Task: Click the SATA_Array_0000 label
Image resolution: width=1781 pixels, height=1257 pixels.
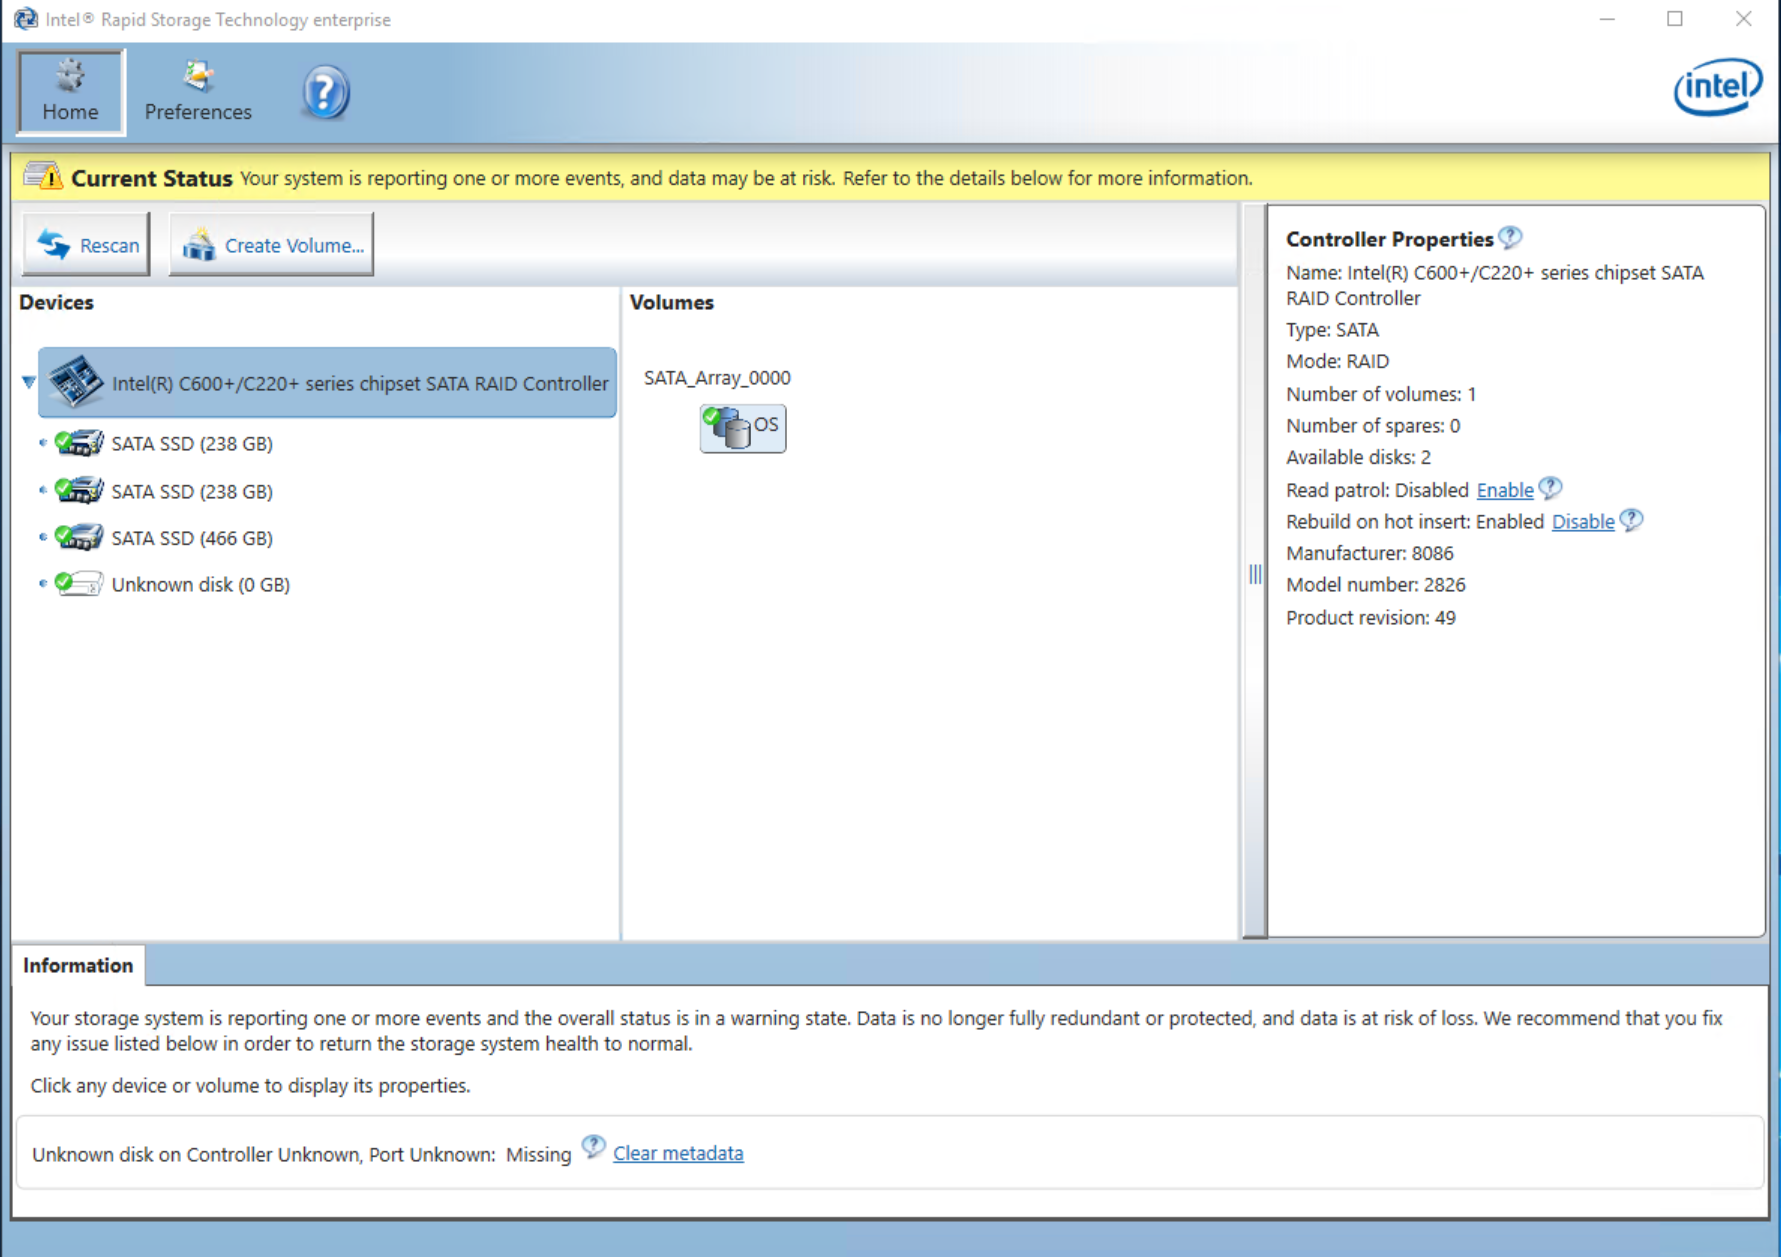Action: 717,377
